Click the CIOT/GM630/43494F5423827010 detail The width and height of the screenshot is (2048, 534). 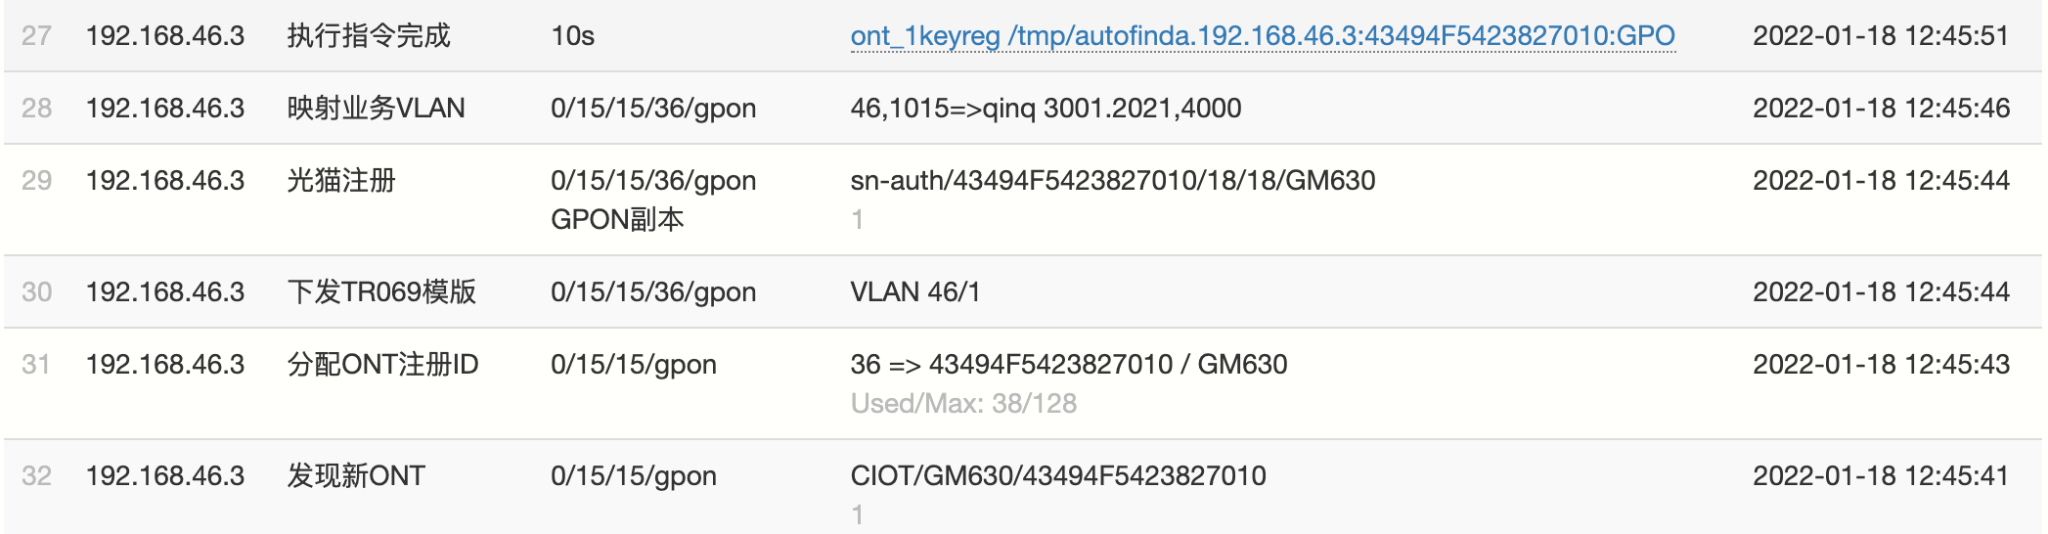1057,476
